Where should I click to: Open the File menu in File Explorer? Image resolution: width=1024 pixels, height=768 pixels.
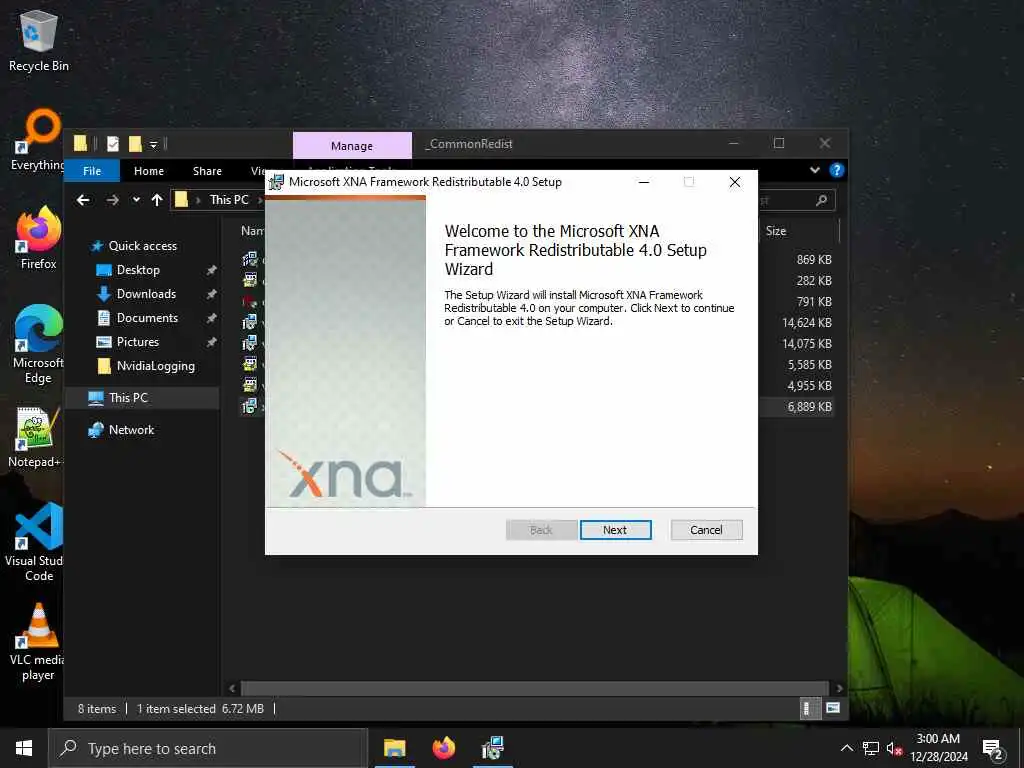click(92, 171)
